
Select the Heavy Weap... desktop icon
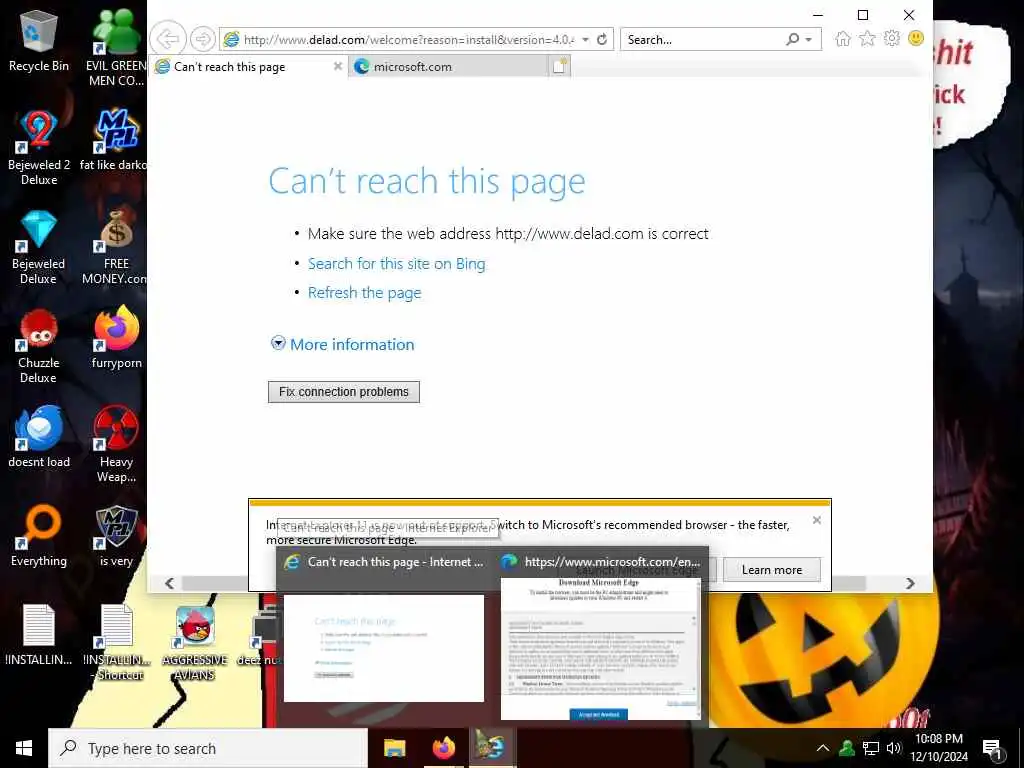point(116,445)
